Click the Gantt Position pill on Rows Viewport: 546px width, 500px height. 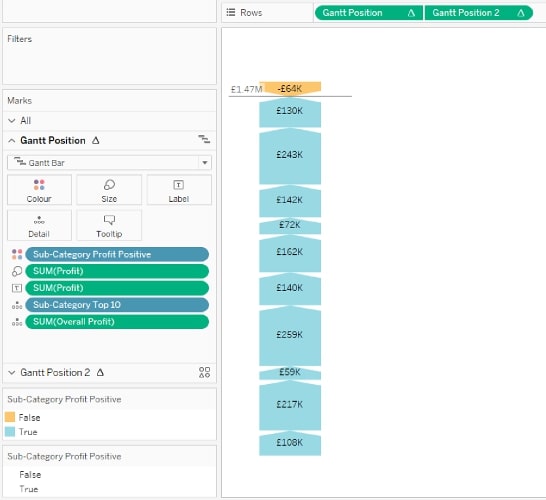[369, 13]
